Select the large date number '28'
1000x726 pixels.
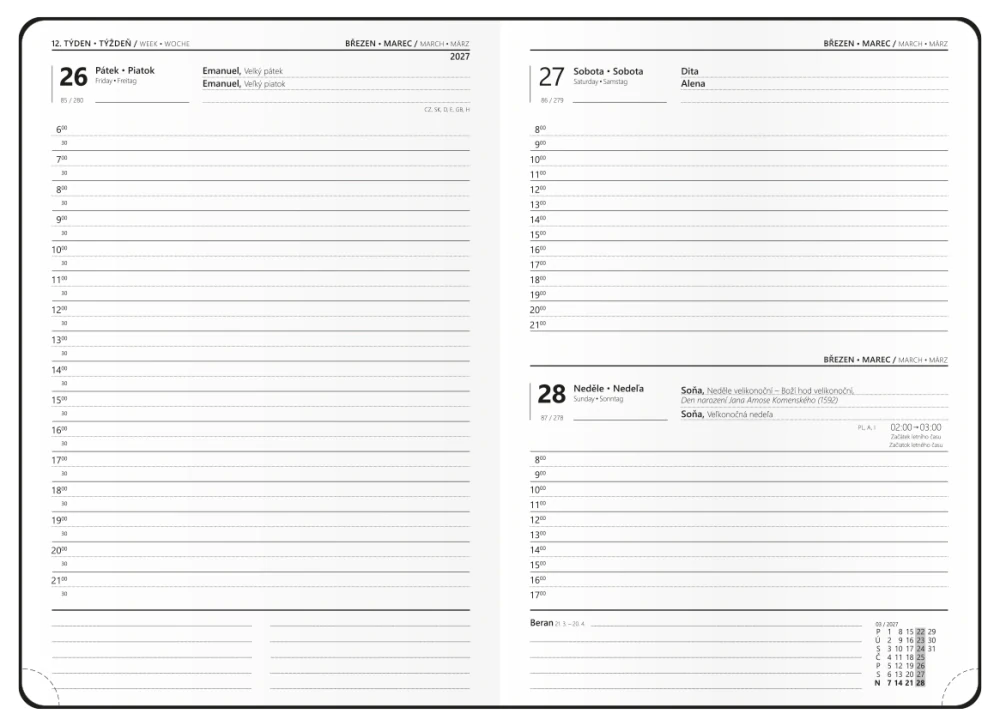[552, 394]
